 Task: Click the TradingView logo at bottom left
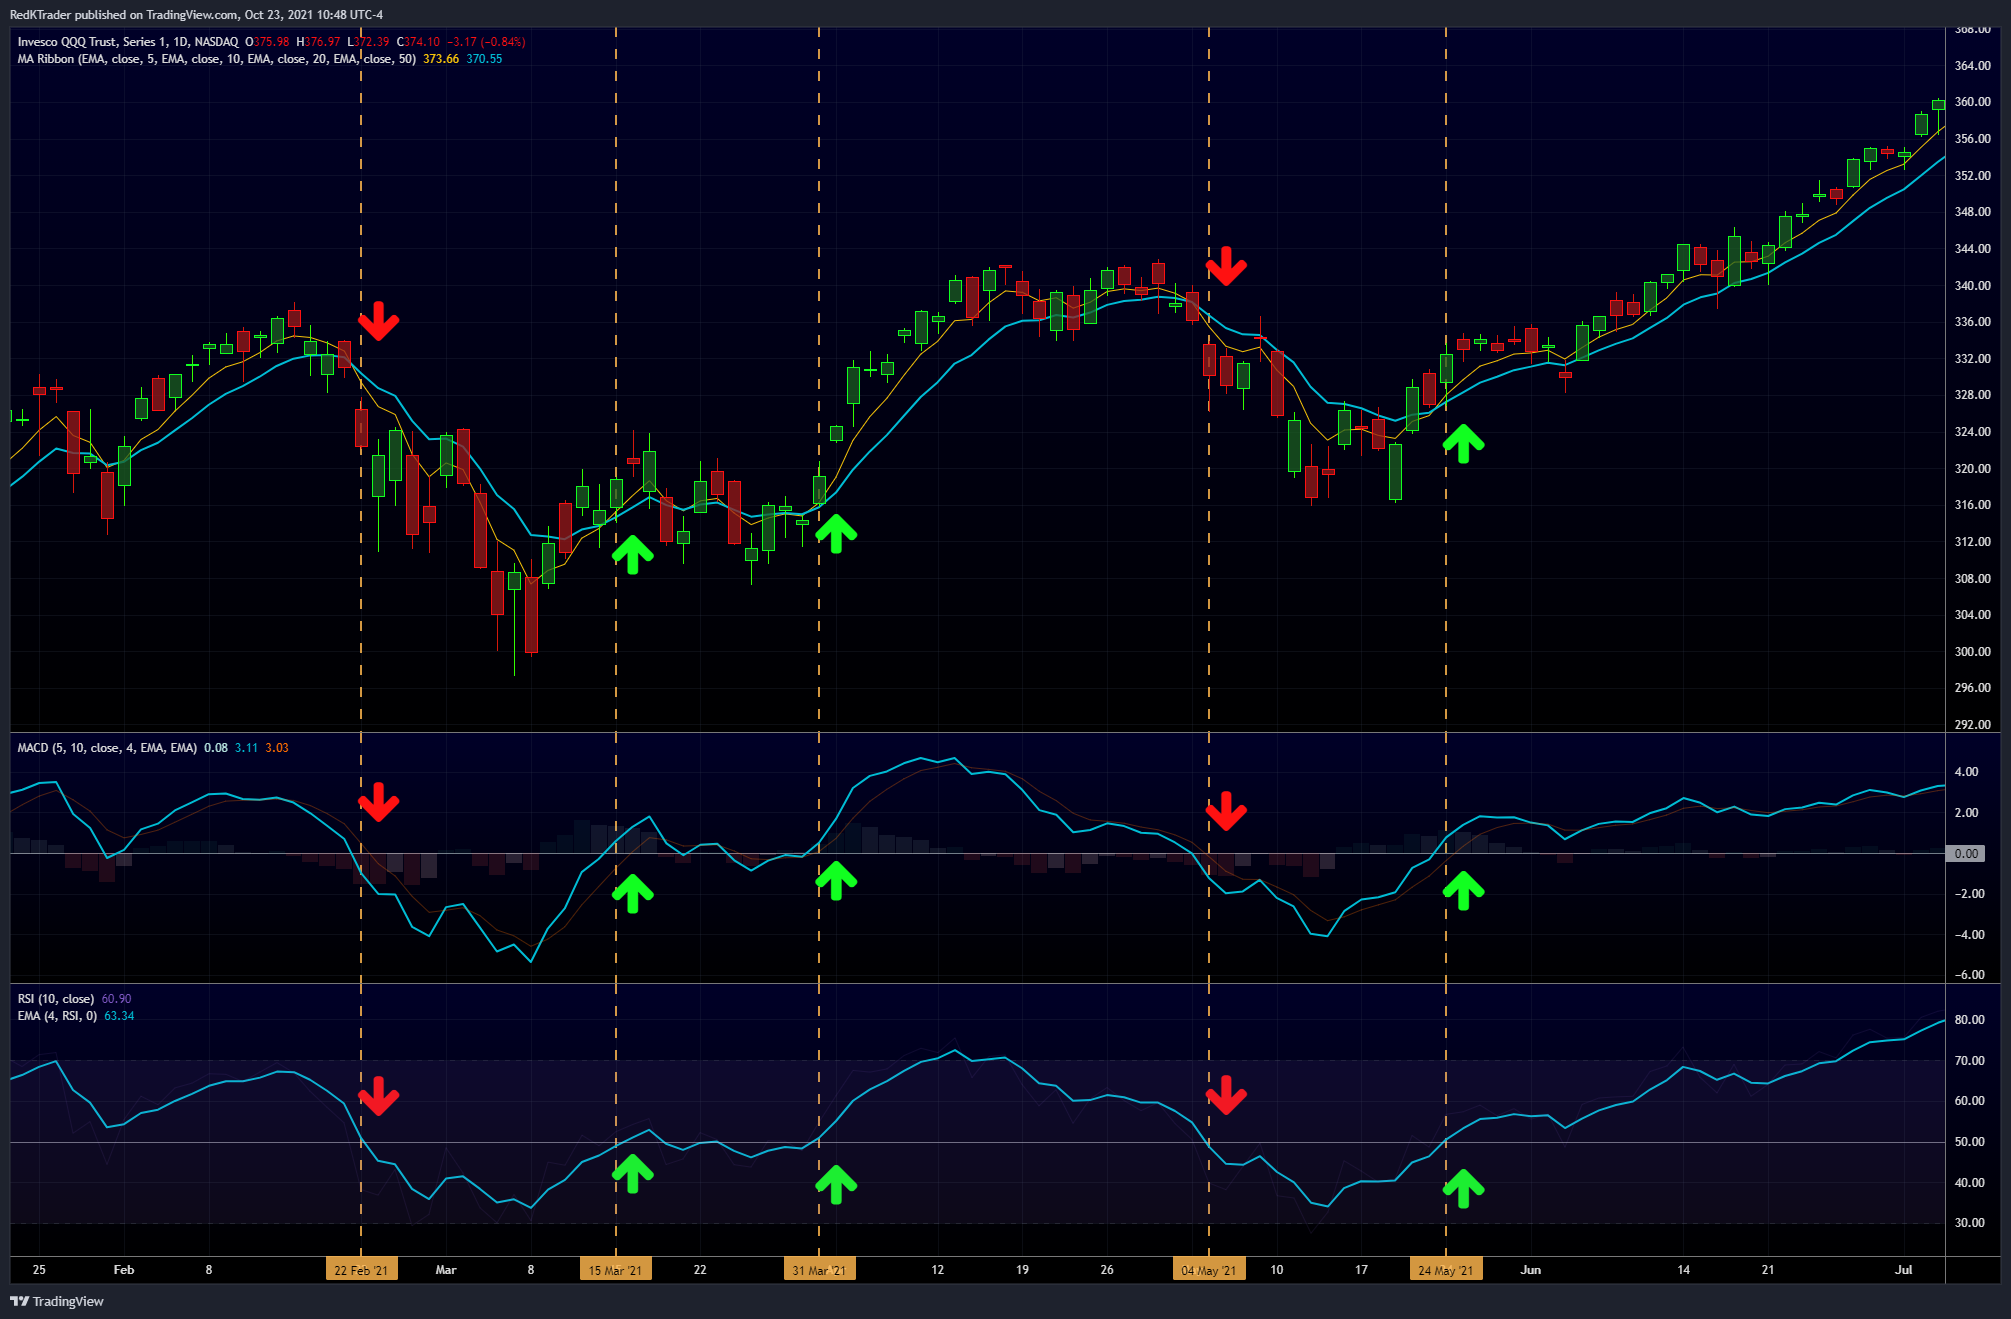point(57,1301)
